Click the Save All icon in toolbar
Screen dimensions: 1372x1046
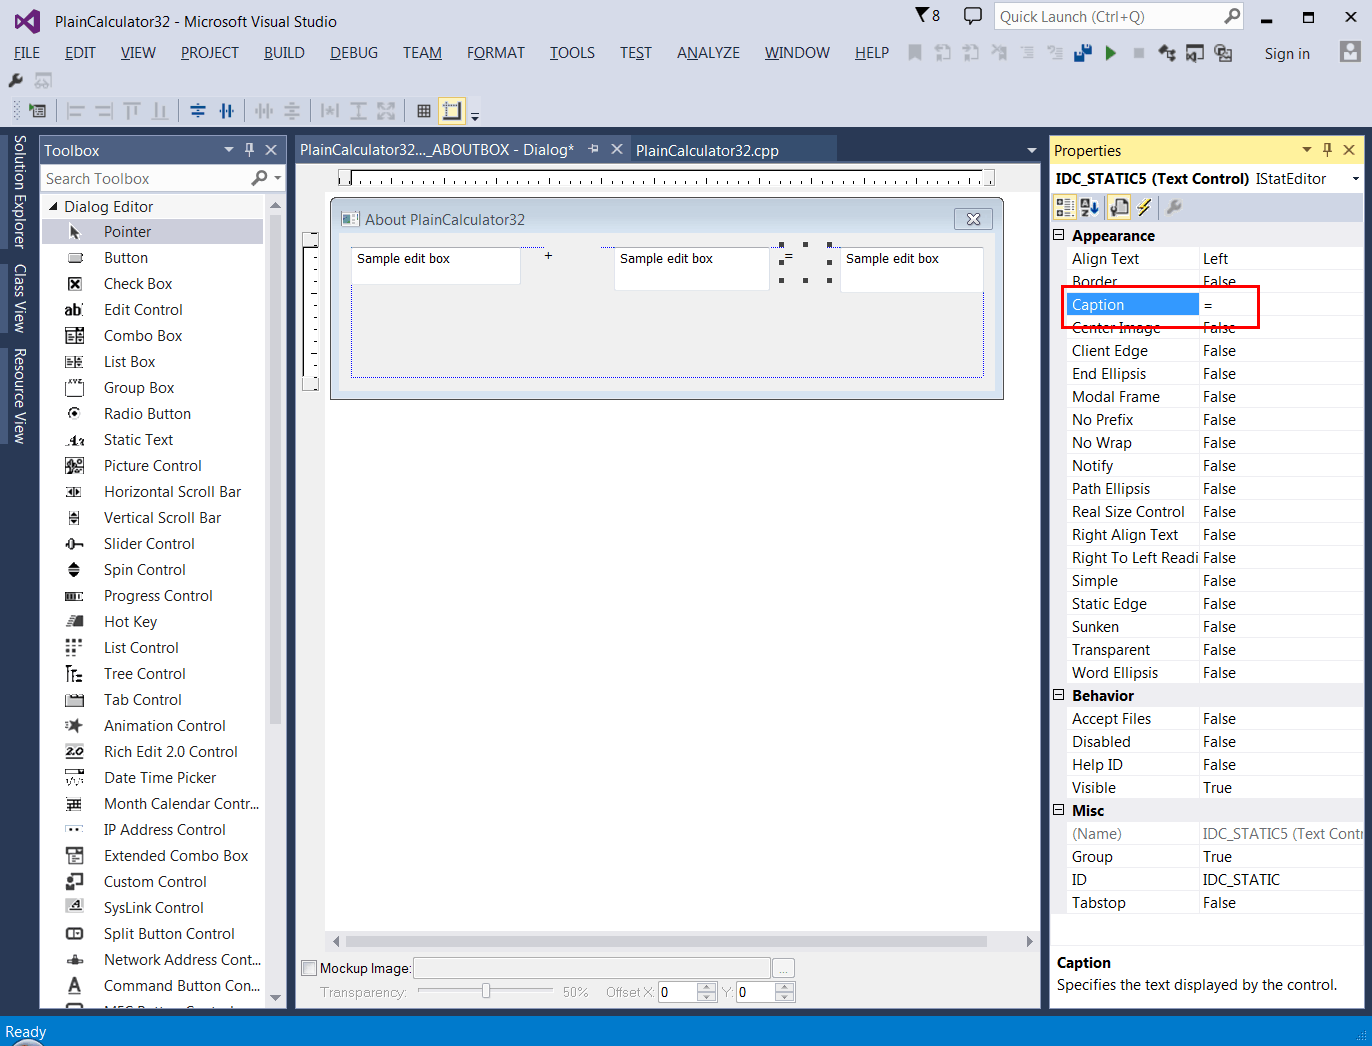pyautogui.click(x=1082, y=53)
